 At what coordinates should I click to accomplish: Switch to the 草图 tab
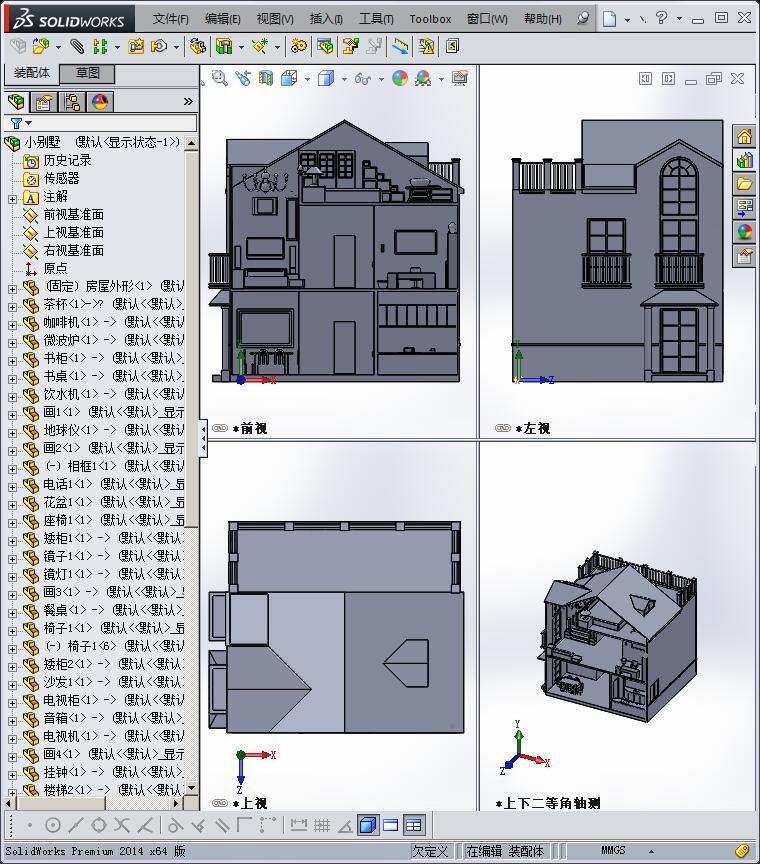tap(88, 73)
